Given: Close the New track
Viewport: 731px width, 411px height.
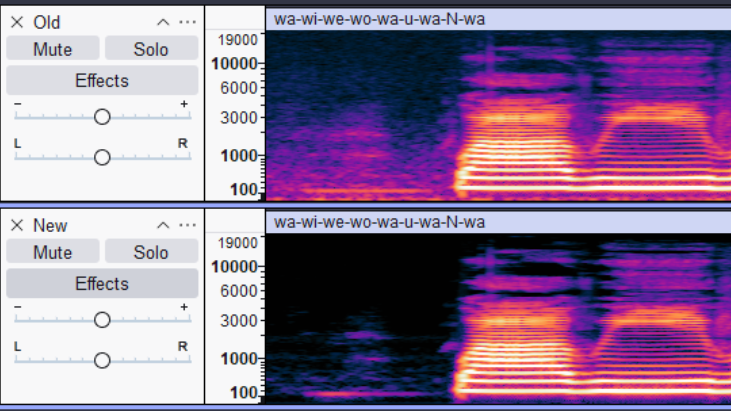Looking at the screenshot, I should click(17, 225).
